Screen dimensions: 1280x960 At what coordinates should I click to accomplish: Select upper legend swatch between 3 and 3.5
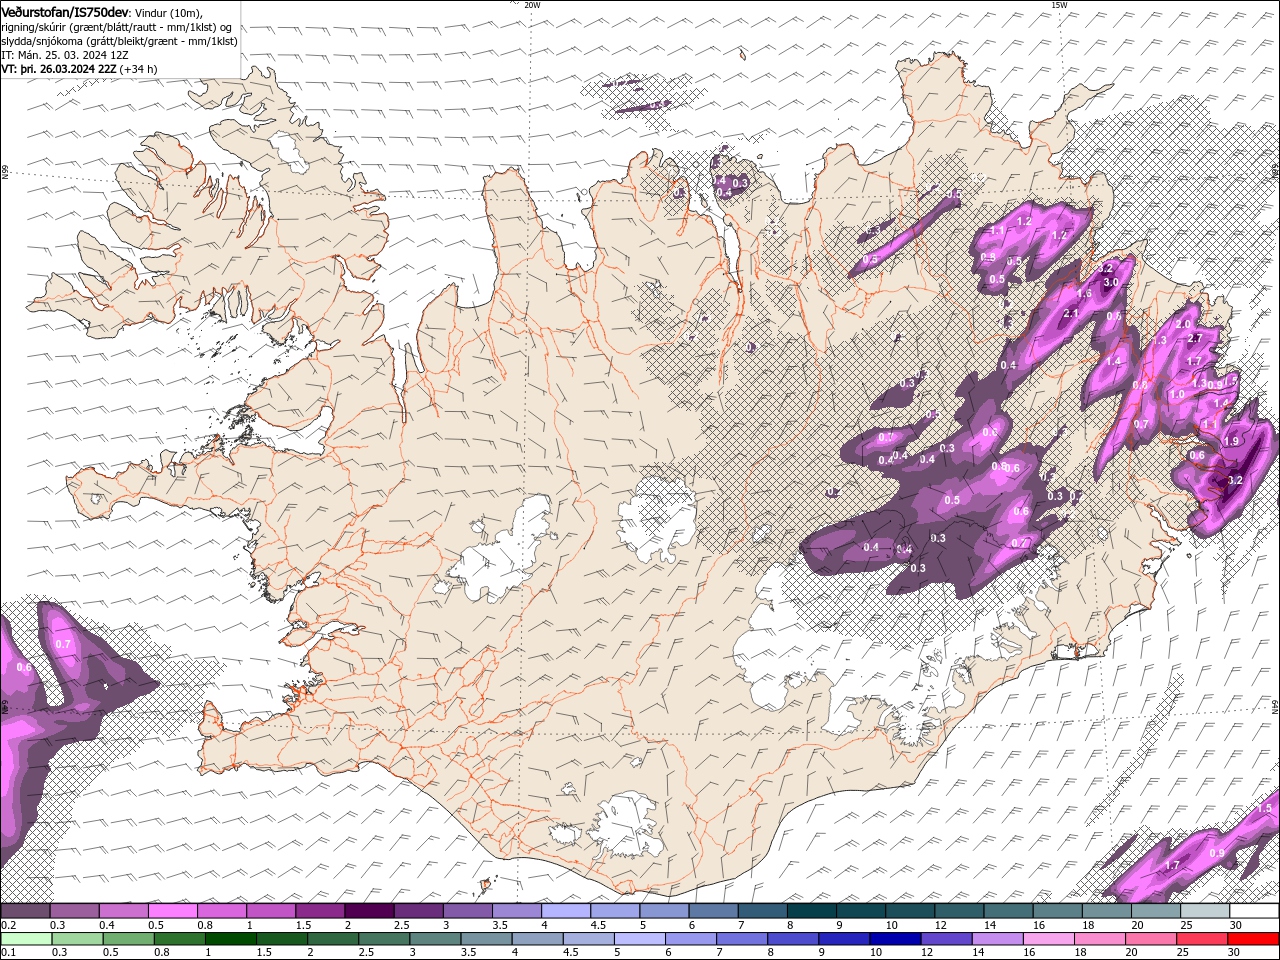[468, 911]
